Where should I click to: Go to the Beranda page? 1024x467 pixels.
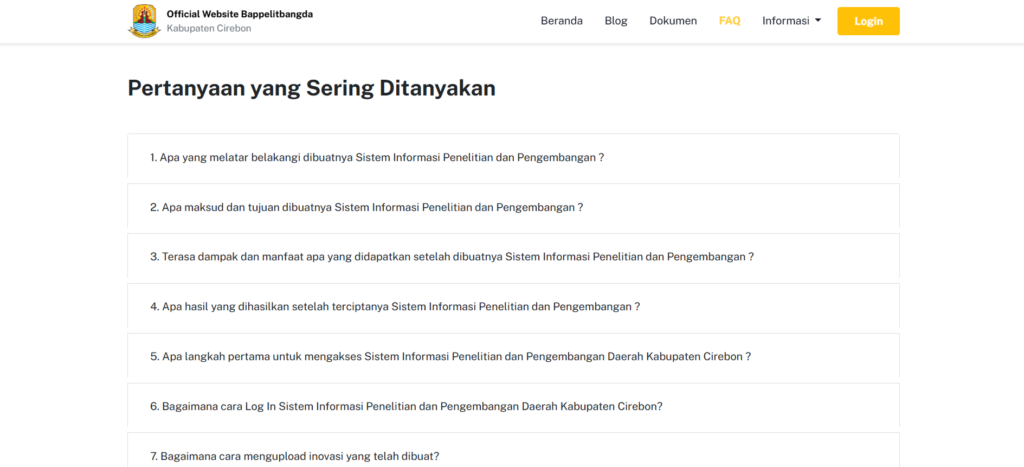click(x=562, y=21)
